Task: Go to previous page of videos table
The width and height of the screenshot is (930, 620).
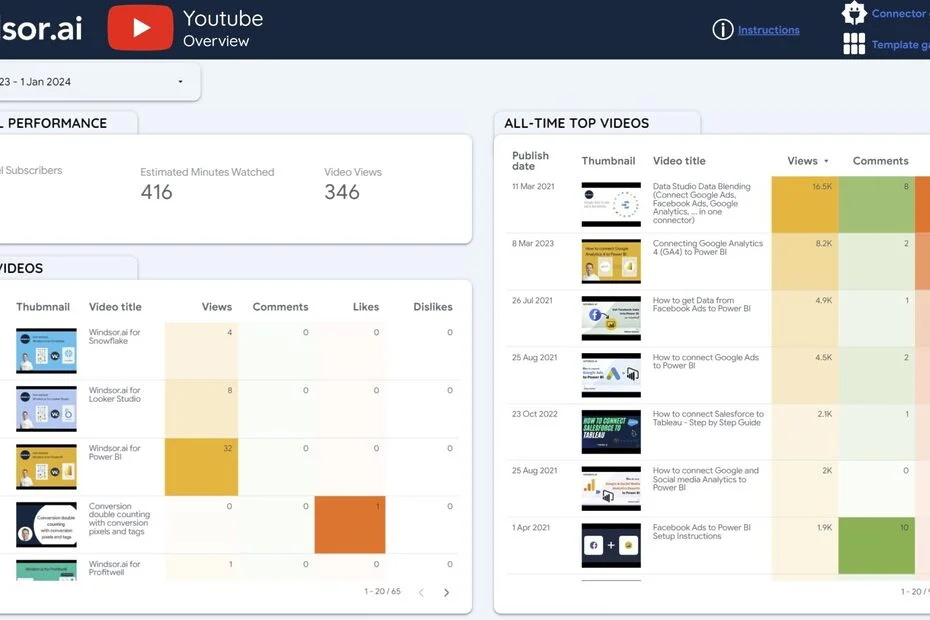Action: (421, 592)
